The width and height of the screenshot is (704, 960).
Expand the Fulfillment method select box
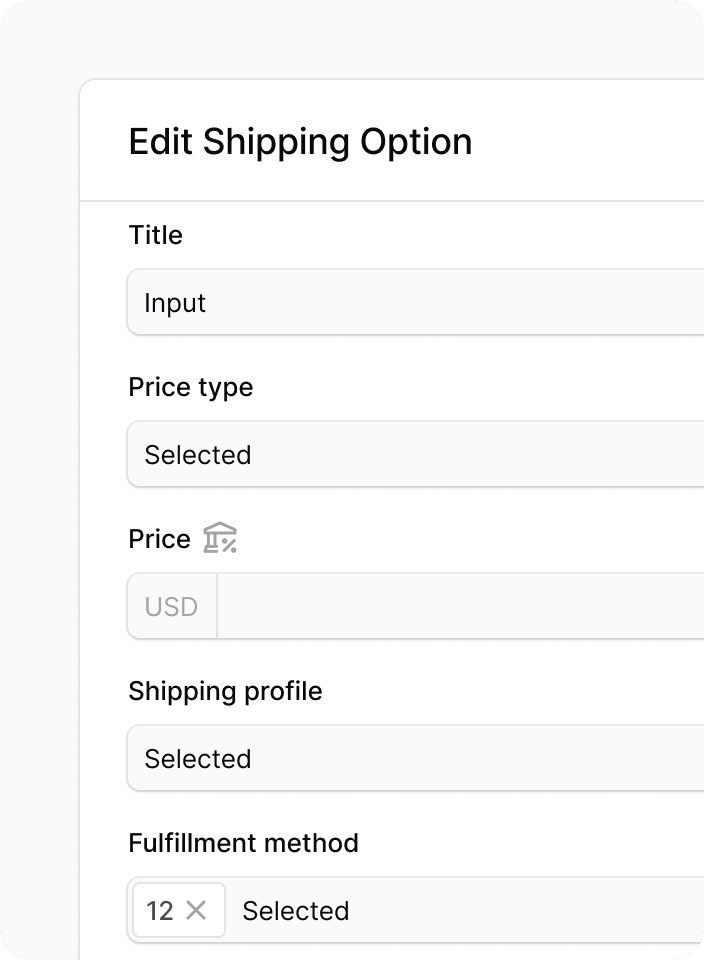[416, 910]
